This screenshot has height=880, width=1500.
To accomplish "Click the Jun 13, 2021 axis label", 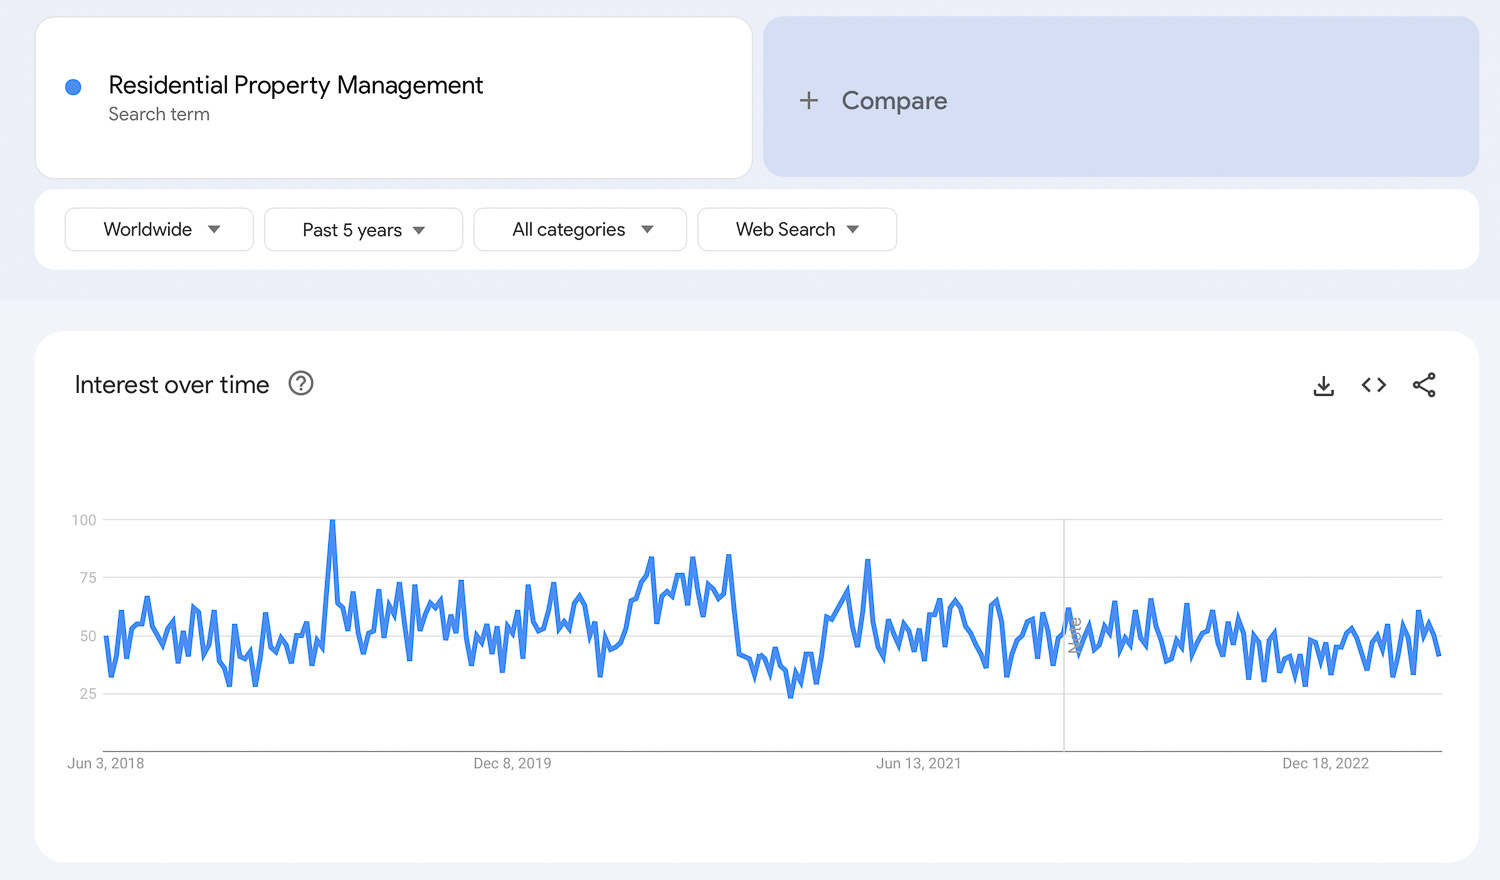I will 918,763.
